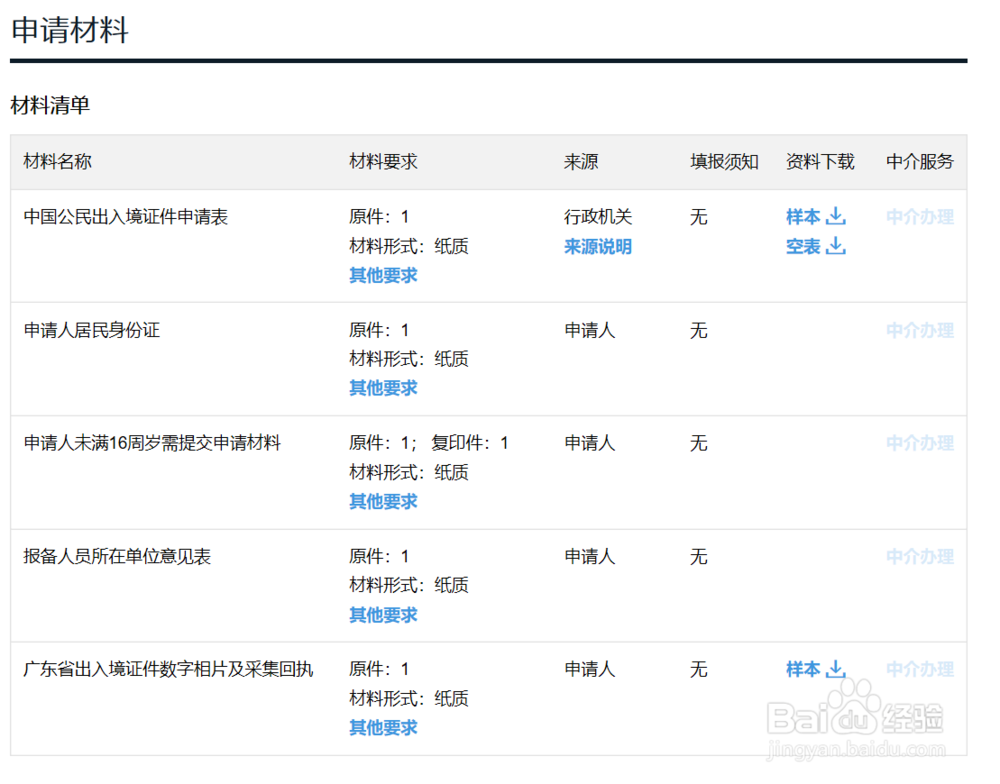Click the download icon for 广东省数字相片 样本
Viewport: 1000px width, 784px height.
point(836,670)
